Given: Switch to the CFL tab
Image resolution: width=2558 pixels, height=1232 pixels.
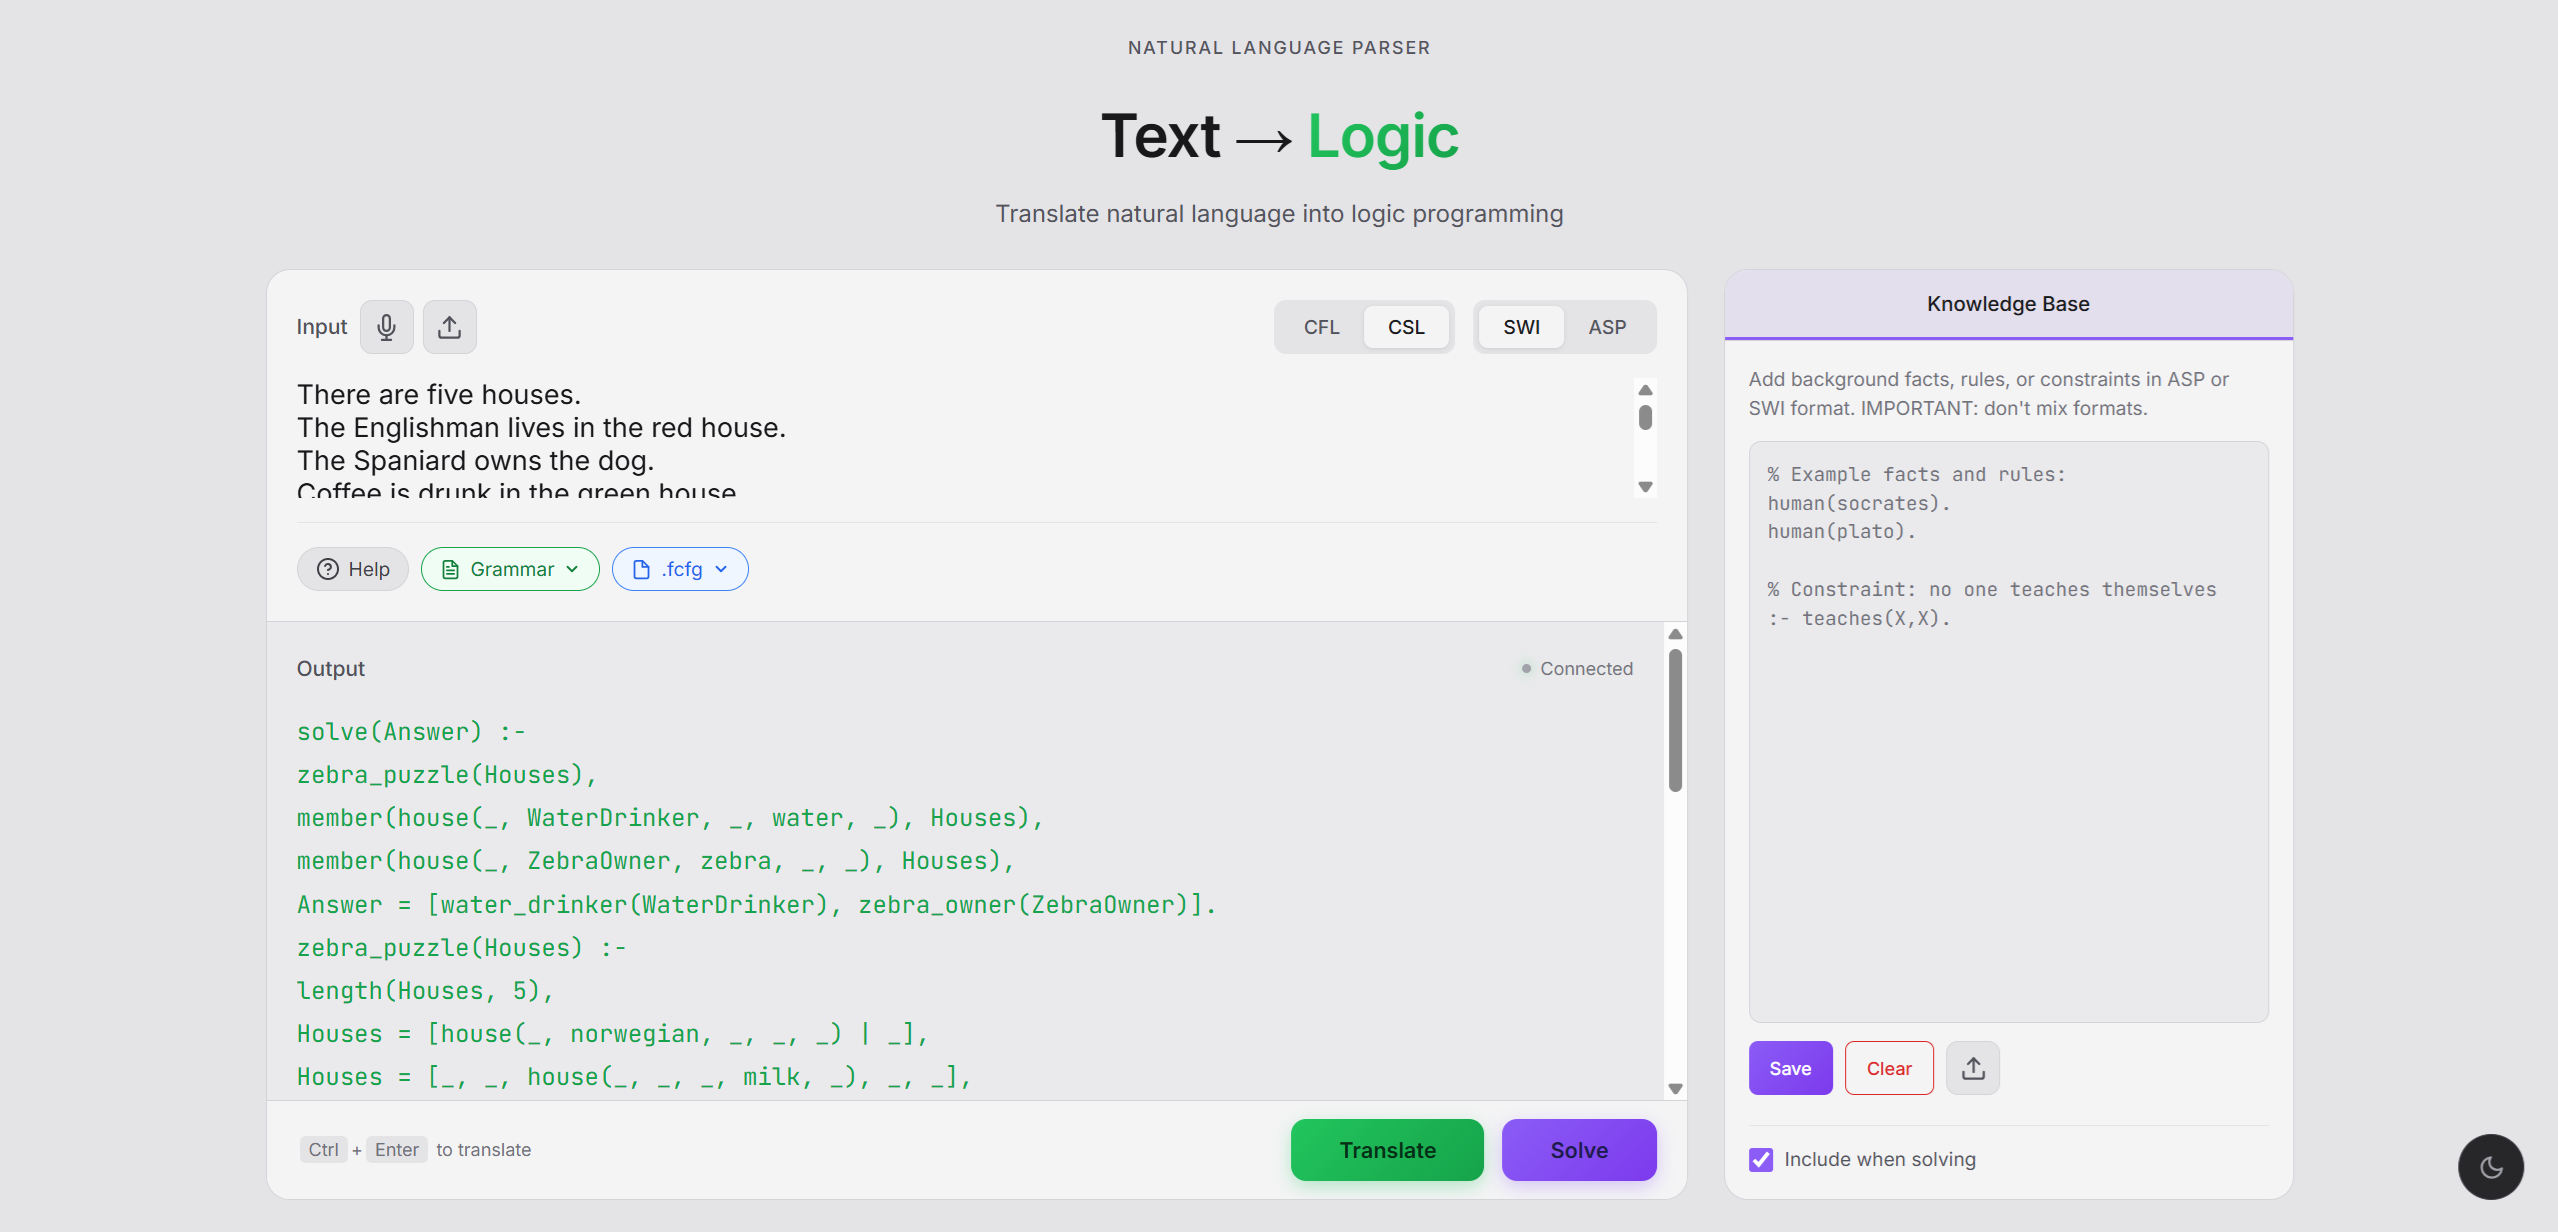Looking at the screenshot, I should click(x=1321, y=326).
